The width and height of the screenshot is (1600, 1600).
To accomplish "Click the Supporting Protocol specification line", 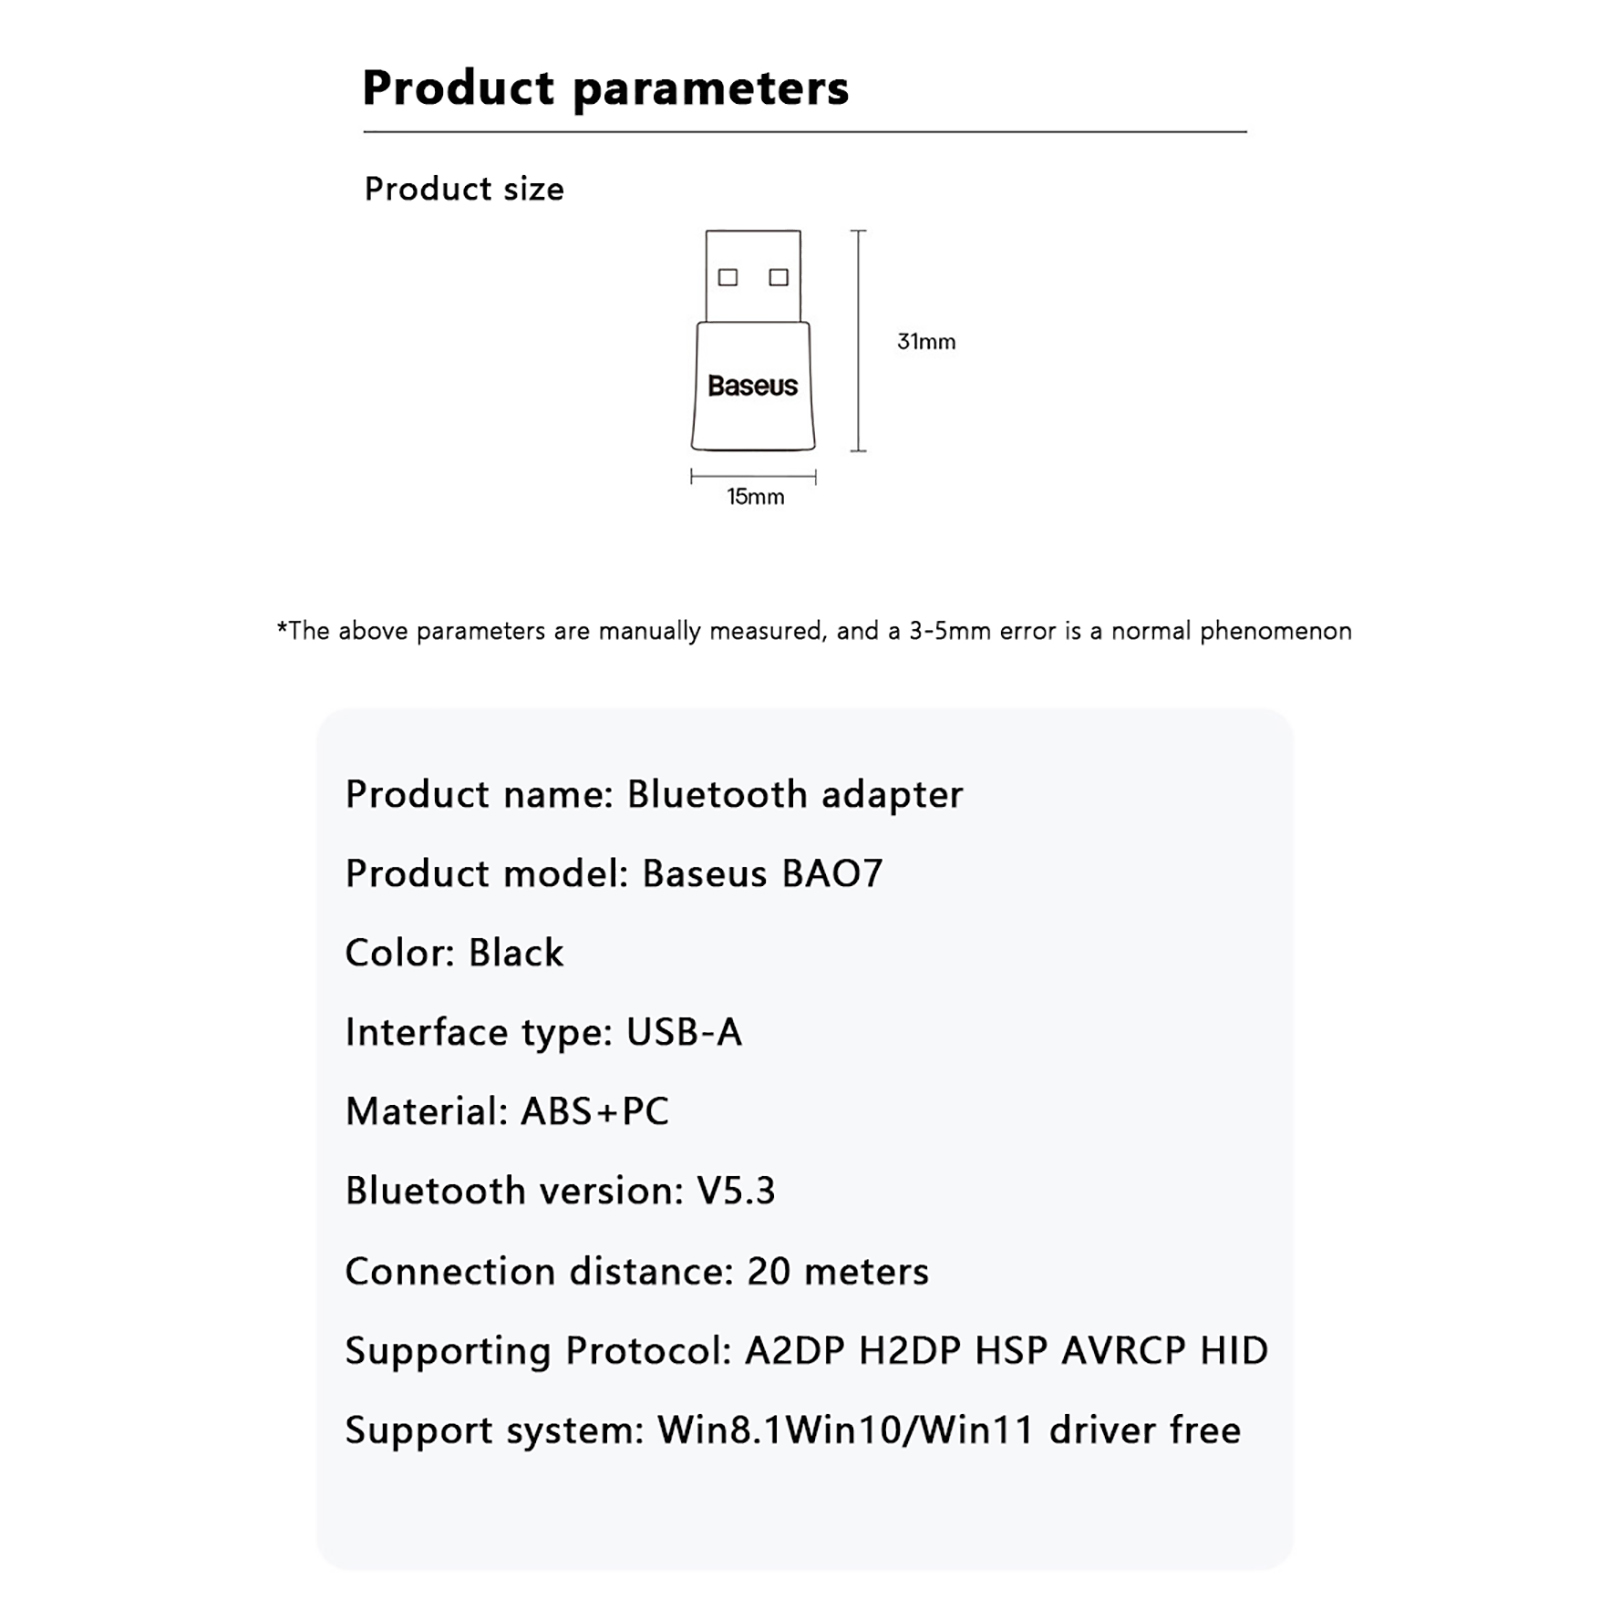I will 806,1351.
